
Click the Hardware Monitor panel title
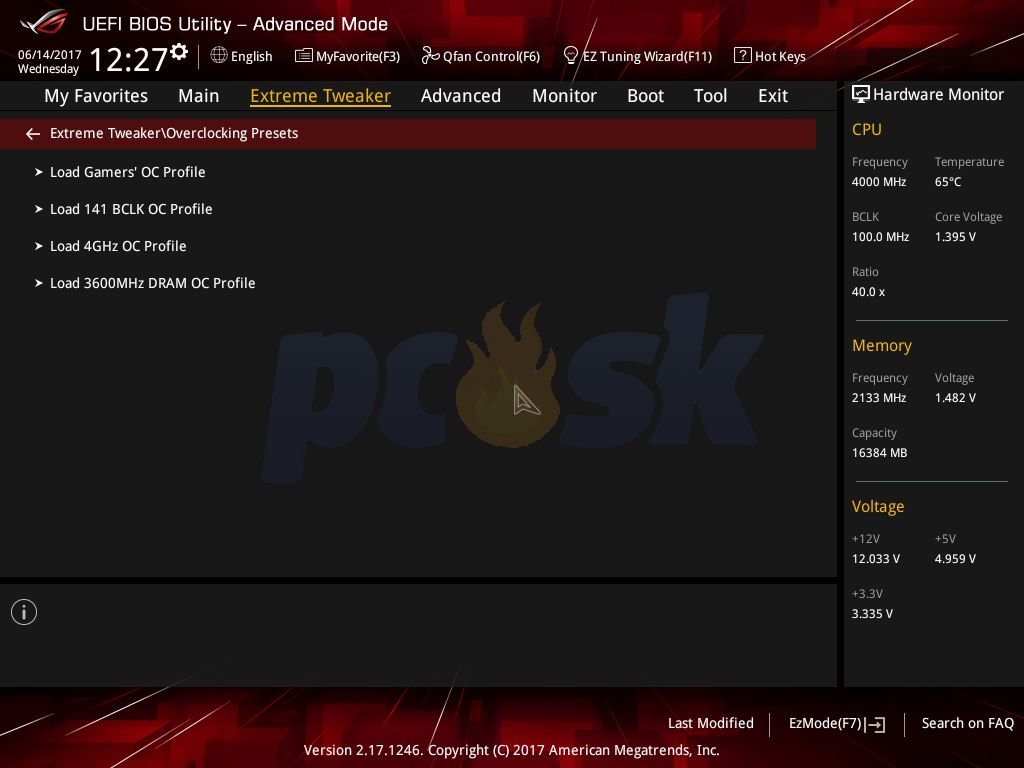(x=938, y=95)
